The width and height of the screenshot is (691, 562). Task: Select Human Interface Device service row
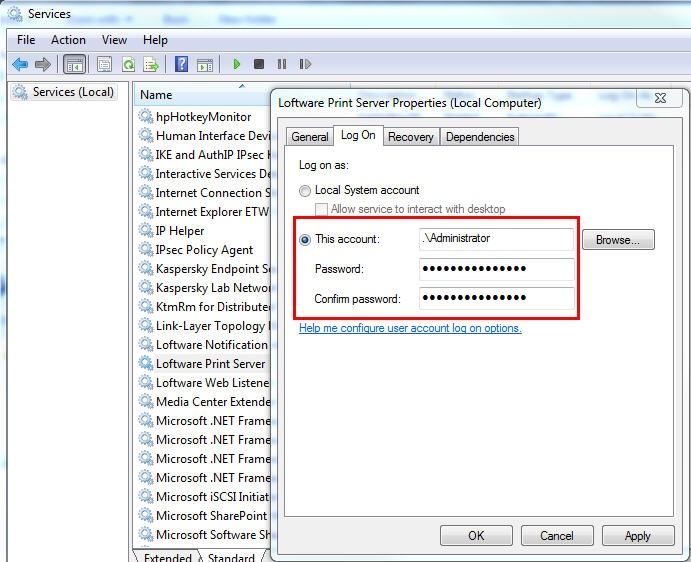click(203, 135)
